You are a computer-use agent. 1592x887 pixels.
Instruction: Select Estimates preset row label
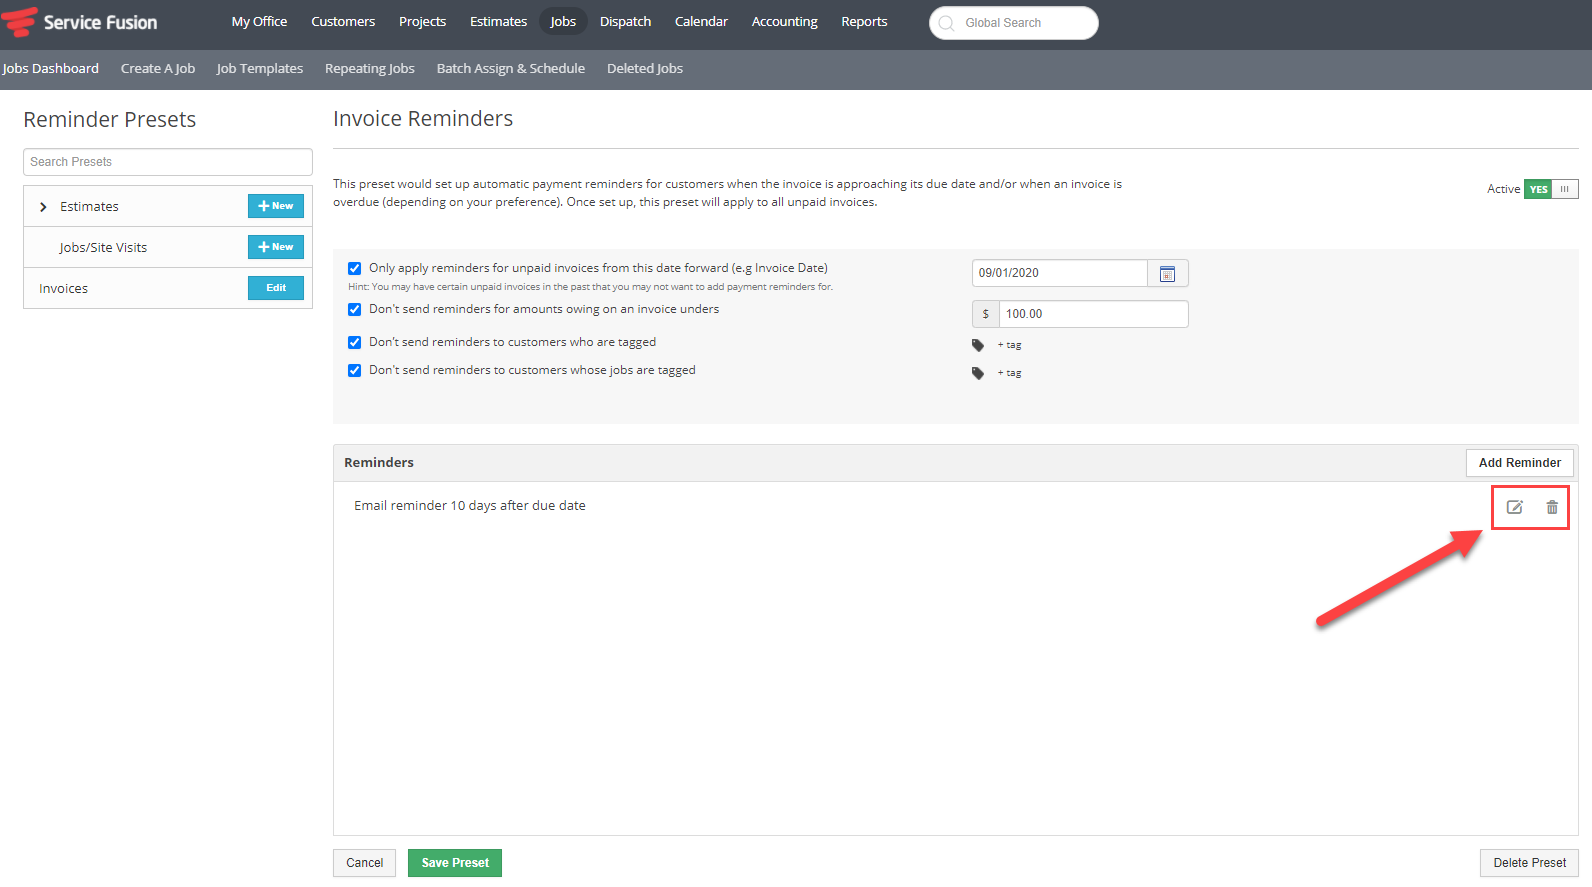(x=89, y=207)
